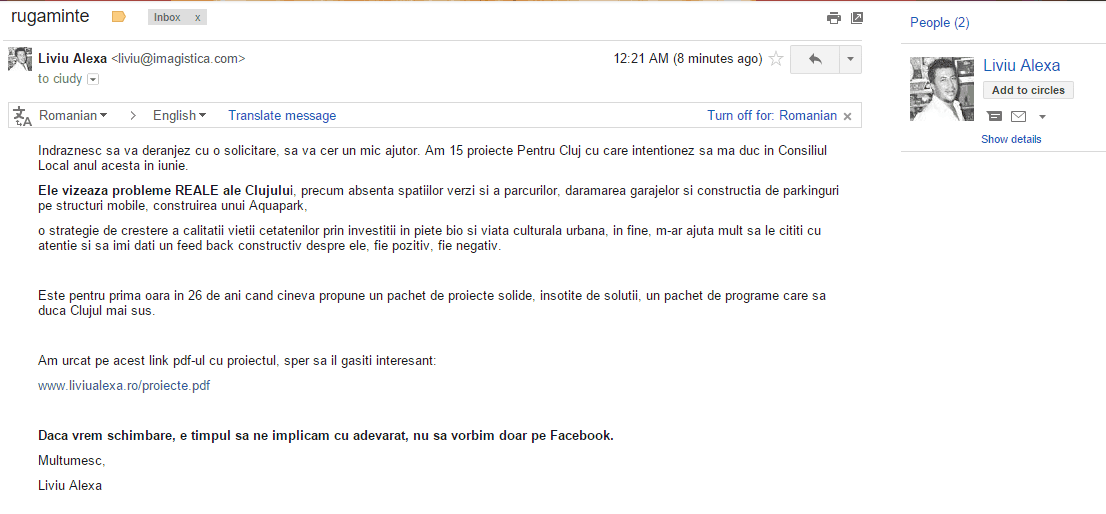Click the translate icon in translation bar

(22, 116)
